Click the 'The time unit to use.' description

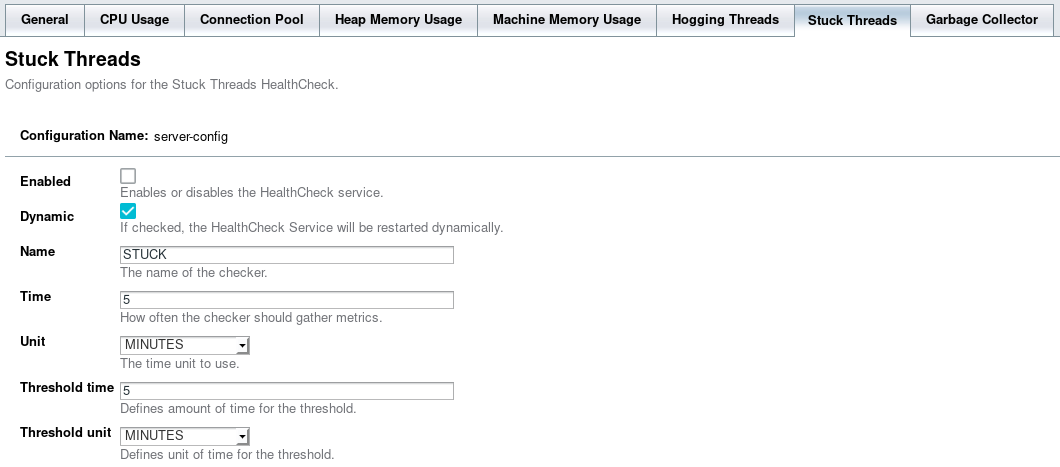click(180, 364)
